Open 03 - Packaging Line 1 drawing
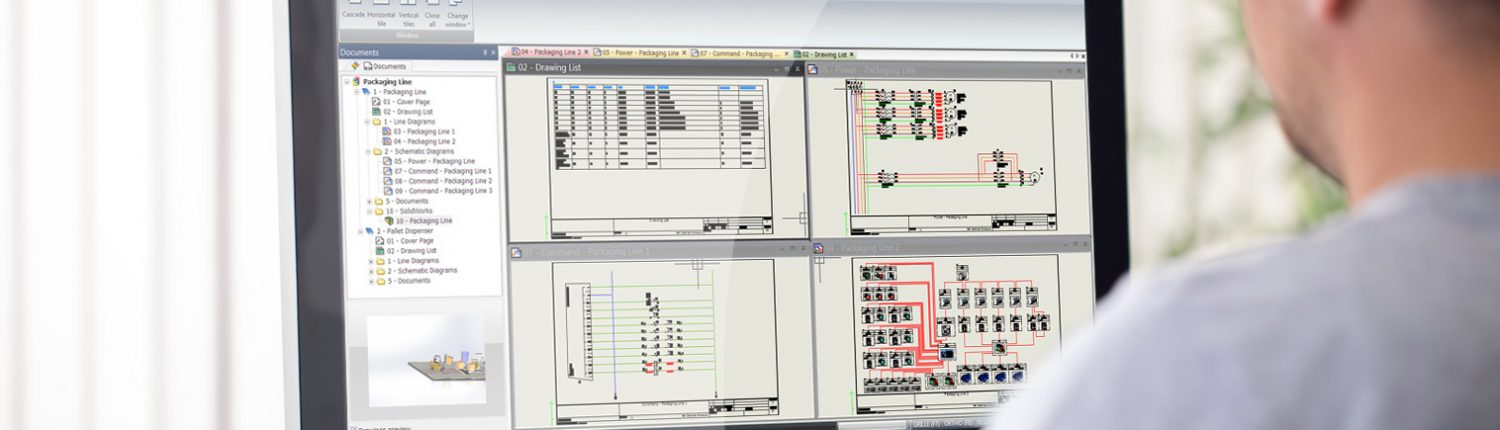 point(418,131)
